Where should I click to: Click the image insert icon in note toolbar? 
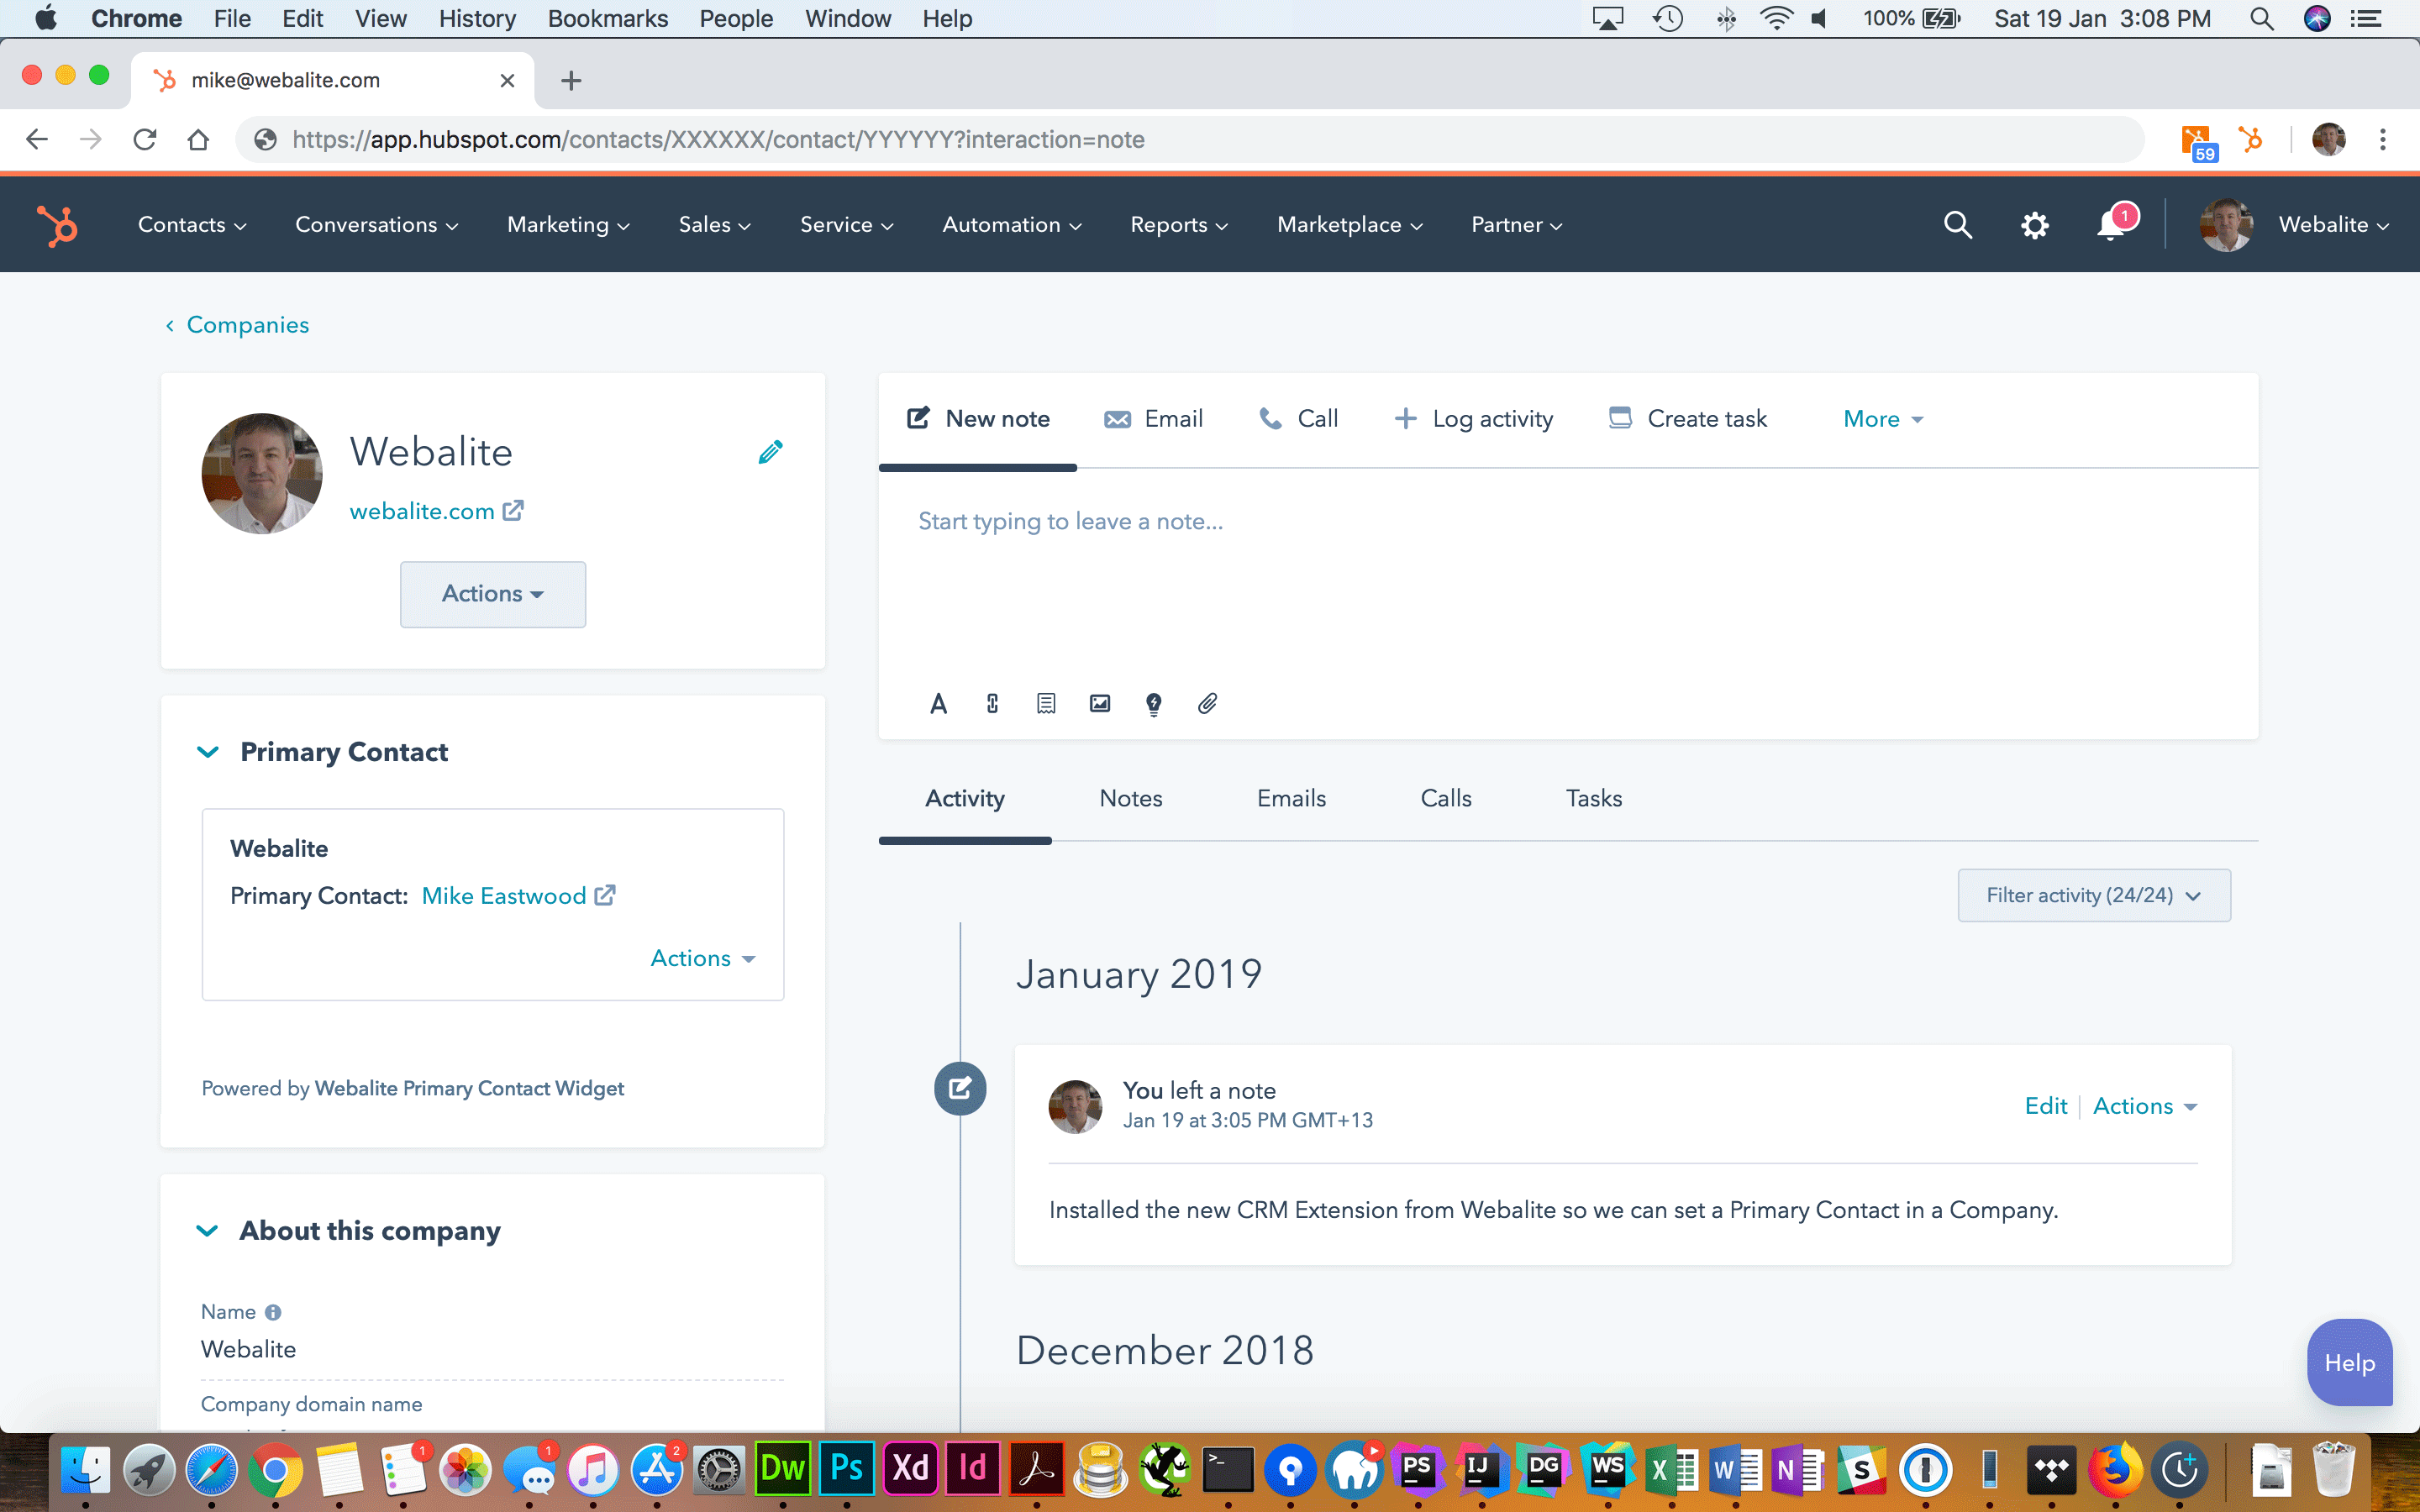1099,704
